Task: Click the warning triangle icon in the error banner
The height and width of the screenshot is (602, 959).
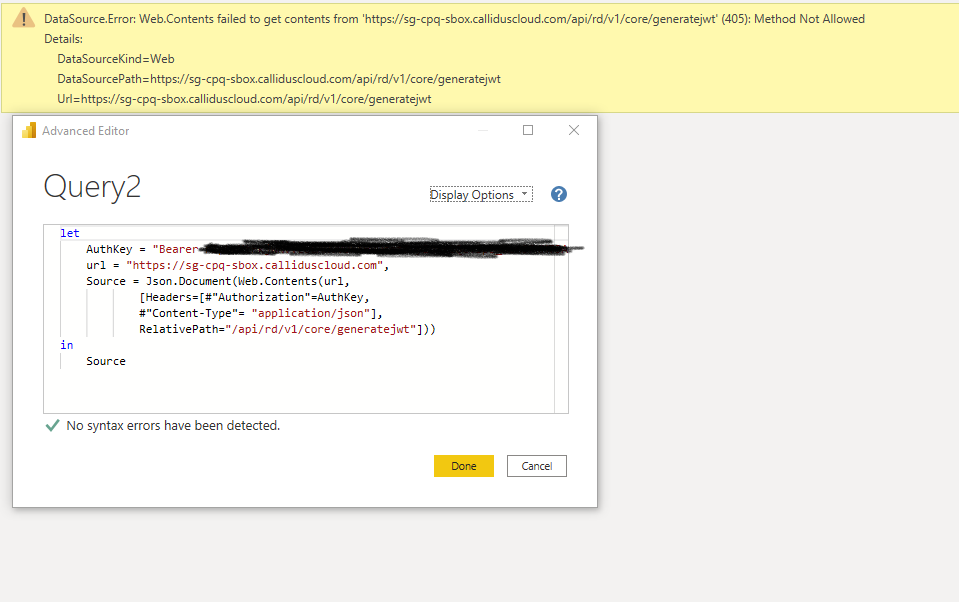Action: [23, 18]
